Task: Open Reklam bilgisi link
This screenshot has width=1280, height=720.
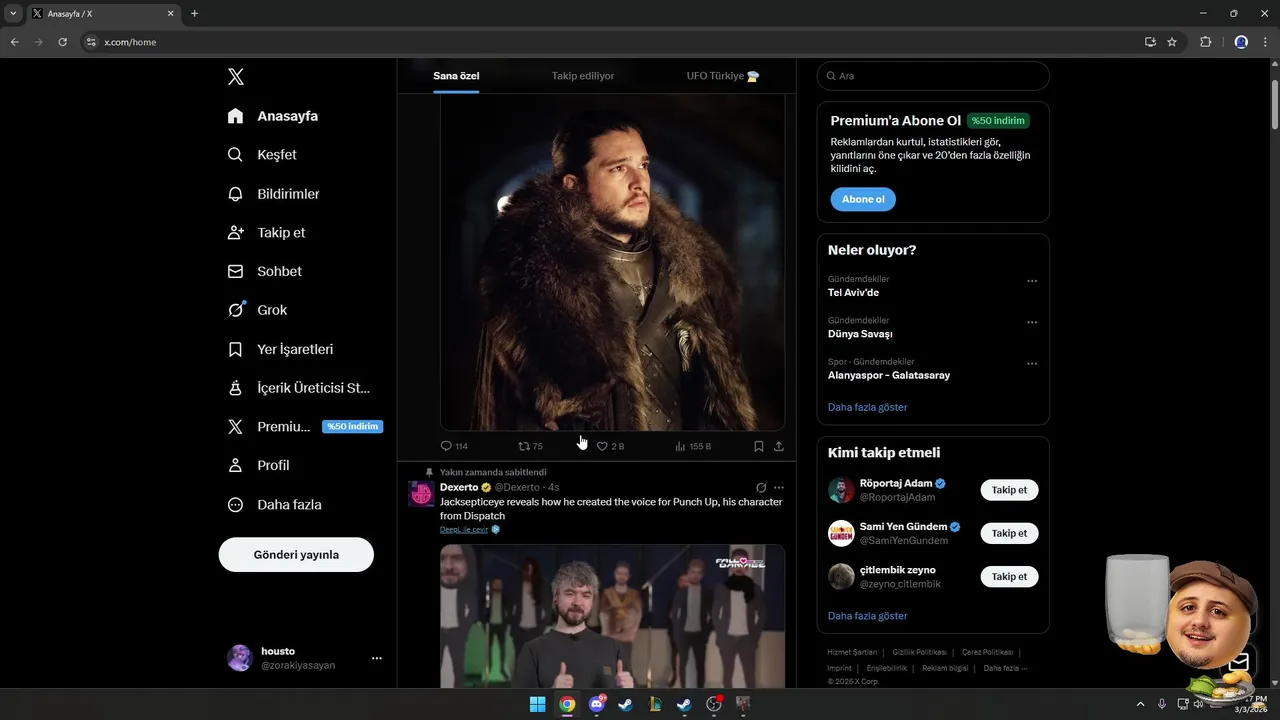Action: coord(945,668)
